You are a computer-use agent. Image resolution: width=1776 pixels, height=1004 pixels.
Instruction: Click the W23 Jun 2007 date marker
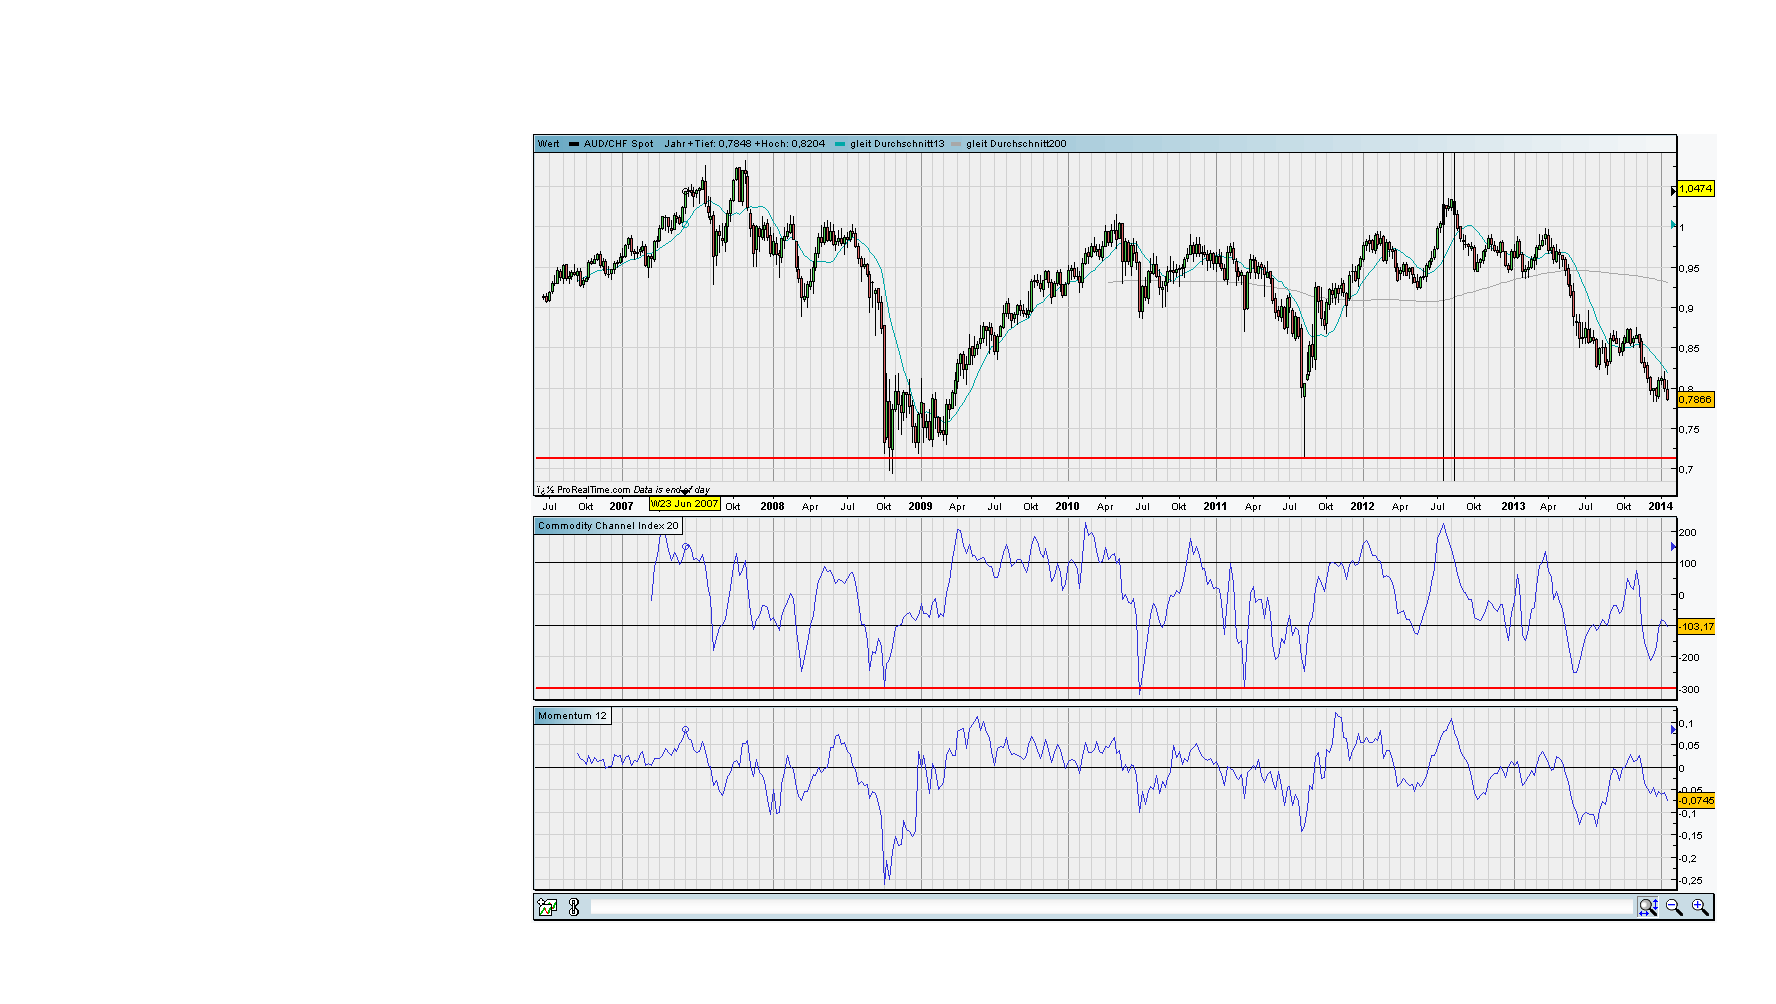point(685,504)
